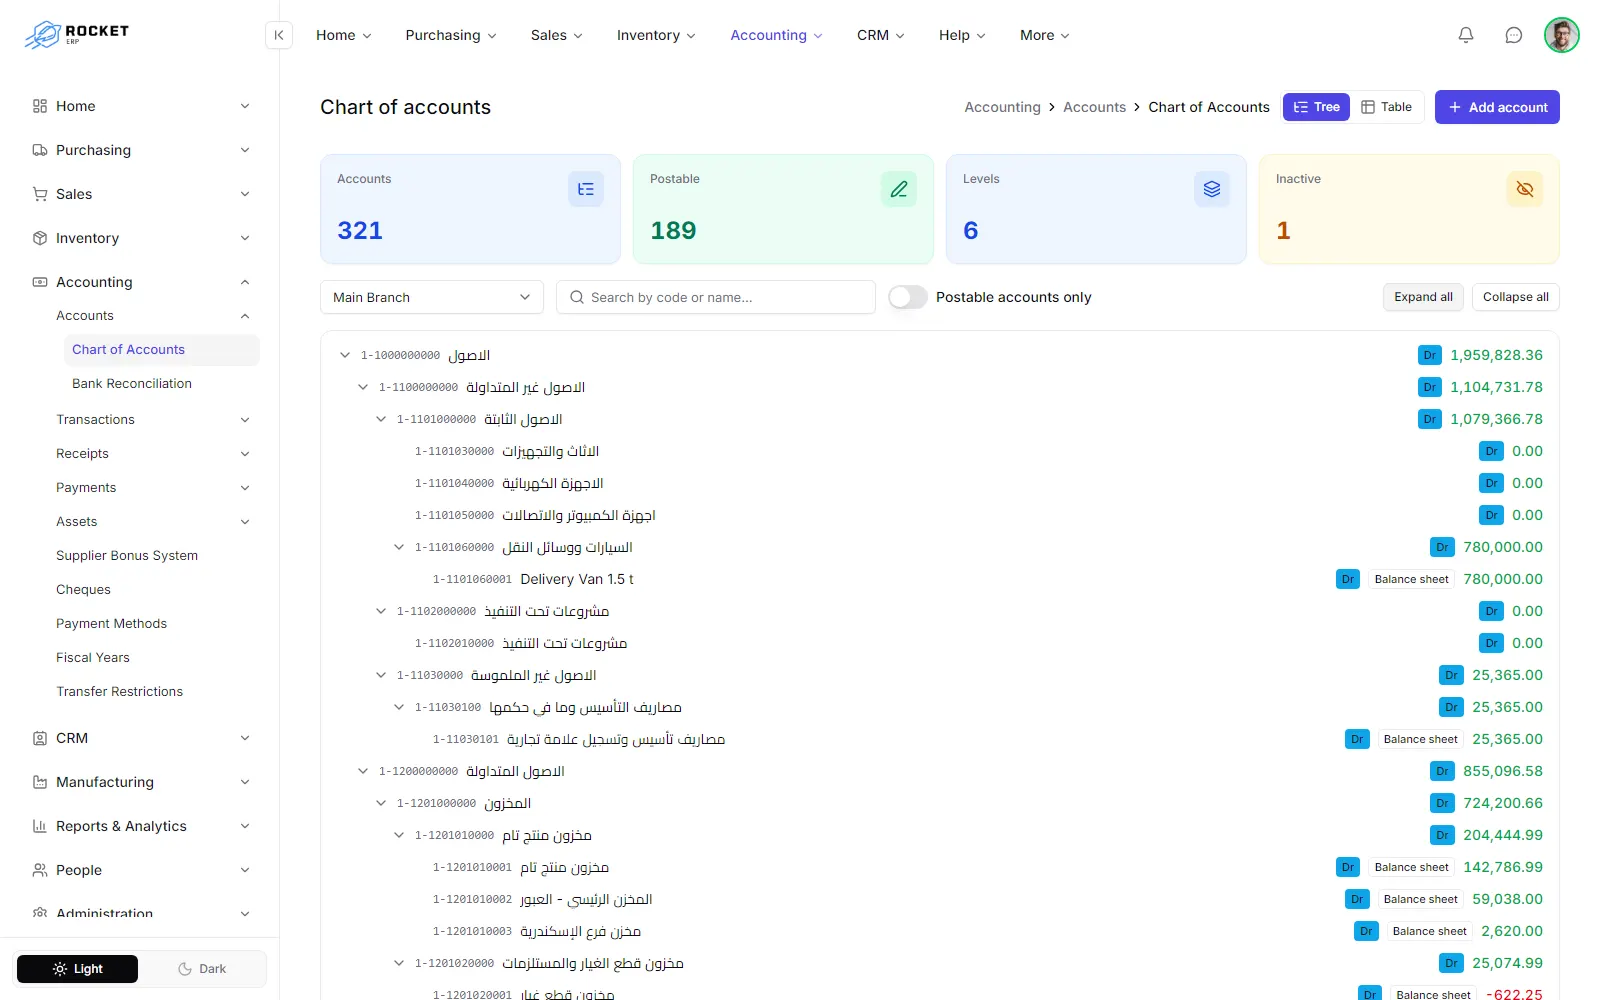
Task: Click Balance sheet tag on 1-11030101 row
Action: click(1420, 739)
